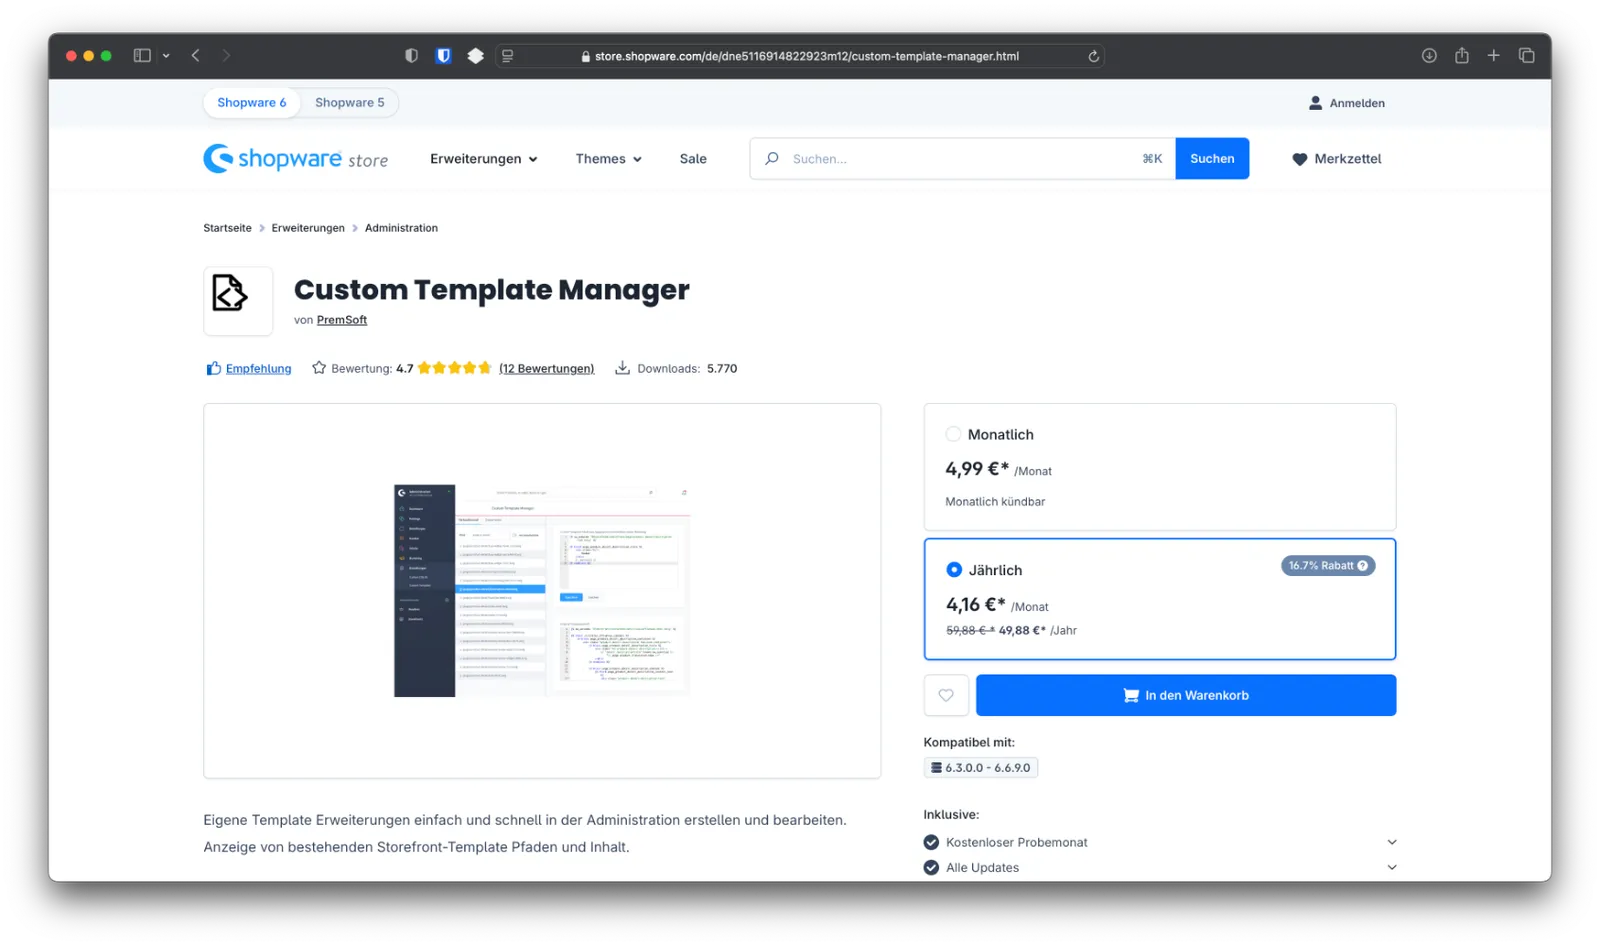
Task: Open the Sale menu
Action: pyautogui.click(x=692, y=158)
